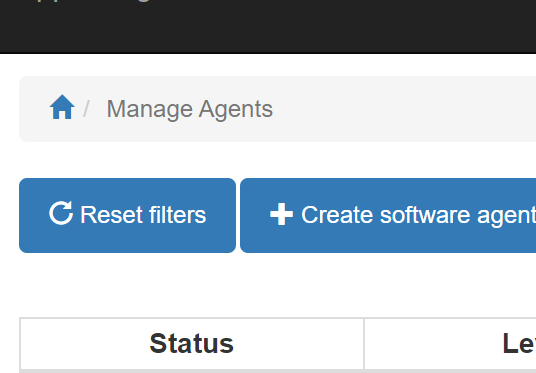The width and height of the screenshot is (536, 373).
Task: Click the Status column header
Action: point(192,344)
